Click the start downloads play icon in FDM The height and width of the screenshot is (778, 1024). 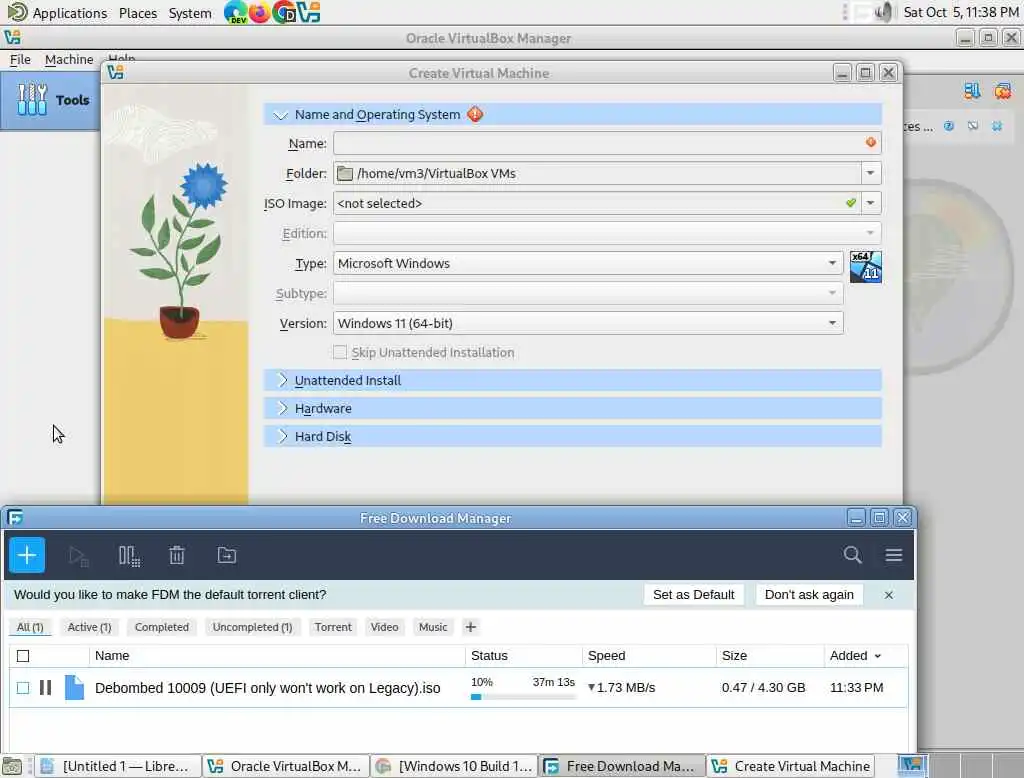pyautogui.click(x=78, y=556)
